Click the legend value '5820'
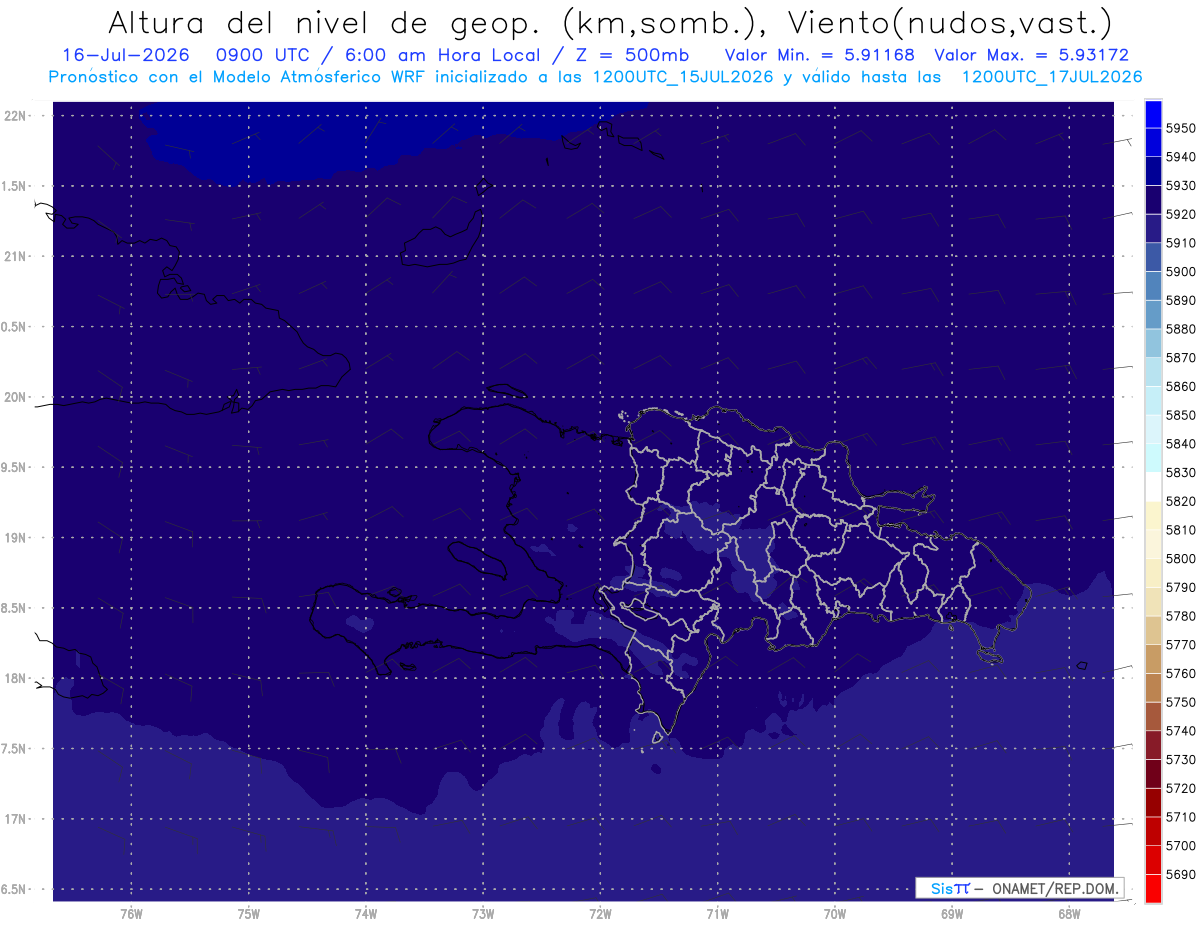Image resolution: width=1200 pixels, height=927 pixels. [x=1180, y=501]
